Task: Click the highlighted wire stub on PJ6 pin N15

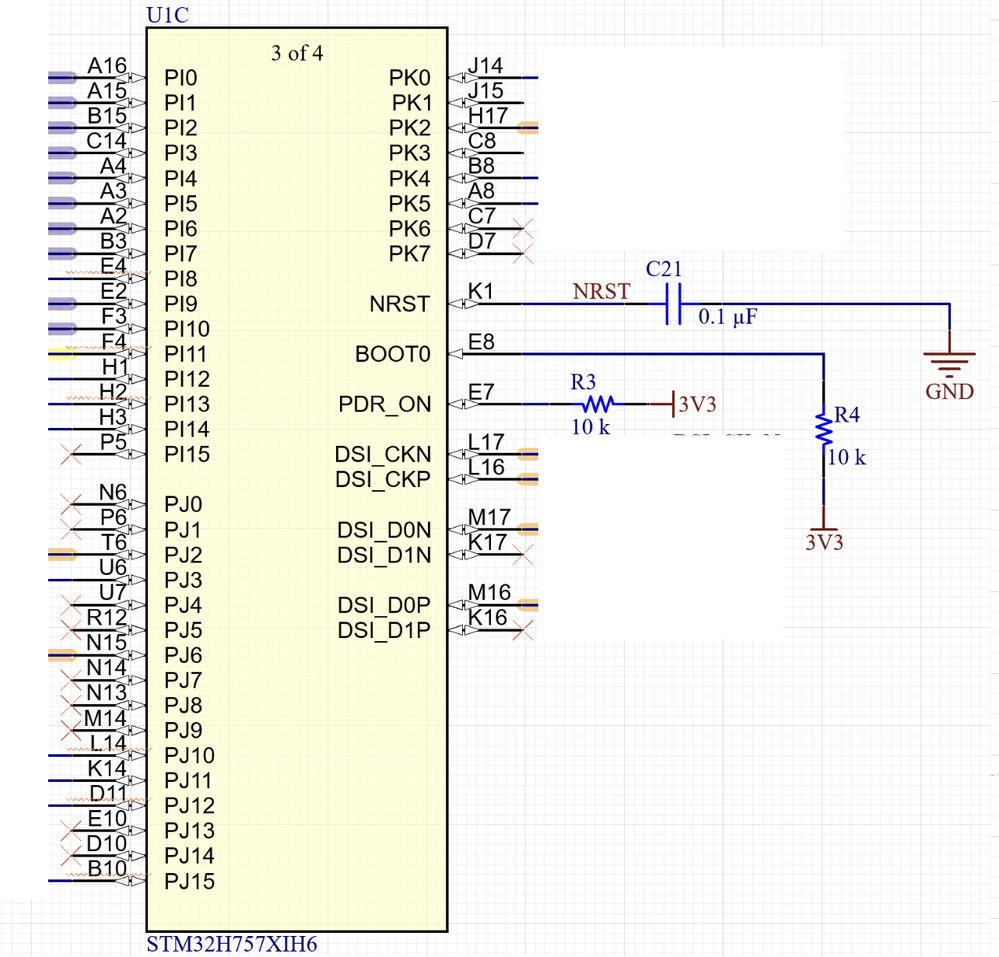Action: (x=62, y=655)
